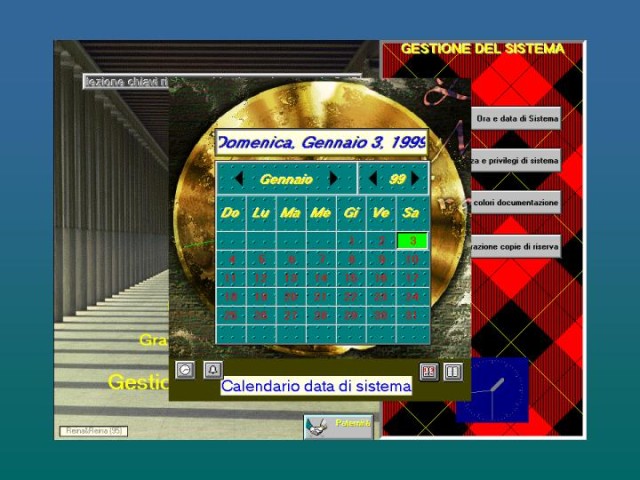Select highlighted day 3 in calendar
This screenshot has width=640, height=480.
coord(412,240)
